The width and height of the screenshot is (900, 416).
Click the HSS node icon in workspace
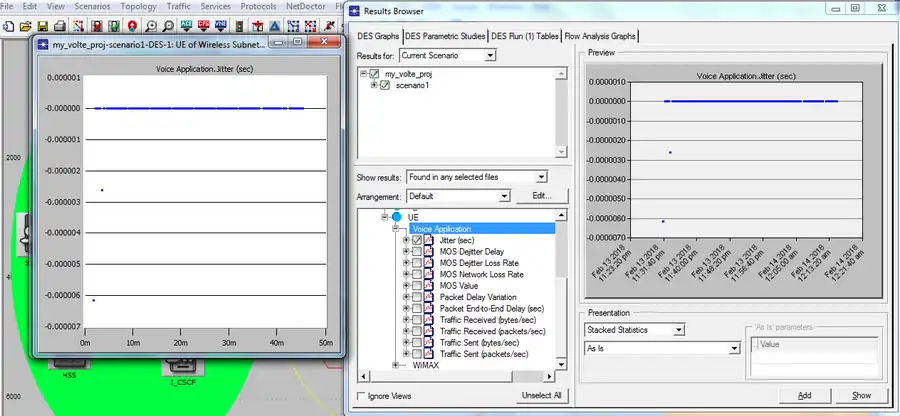click(x=69, y=363)
